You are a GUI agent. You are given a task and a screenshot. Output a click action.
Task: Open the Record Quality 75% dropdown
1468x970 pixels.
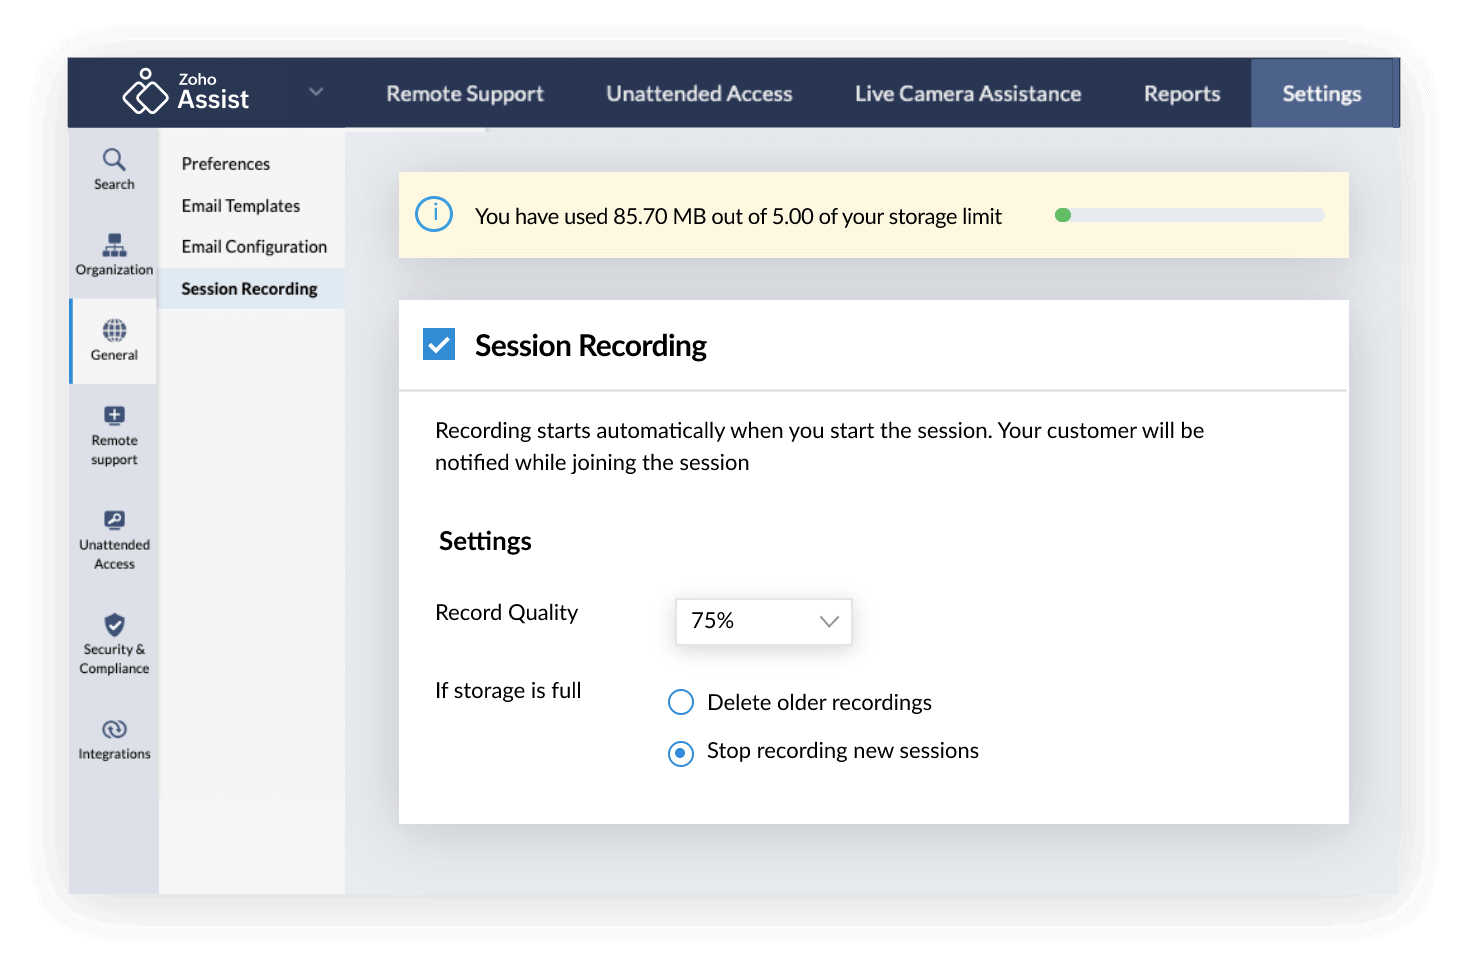tap(763, 621)
